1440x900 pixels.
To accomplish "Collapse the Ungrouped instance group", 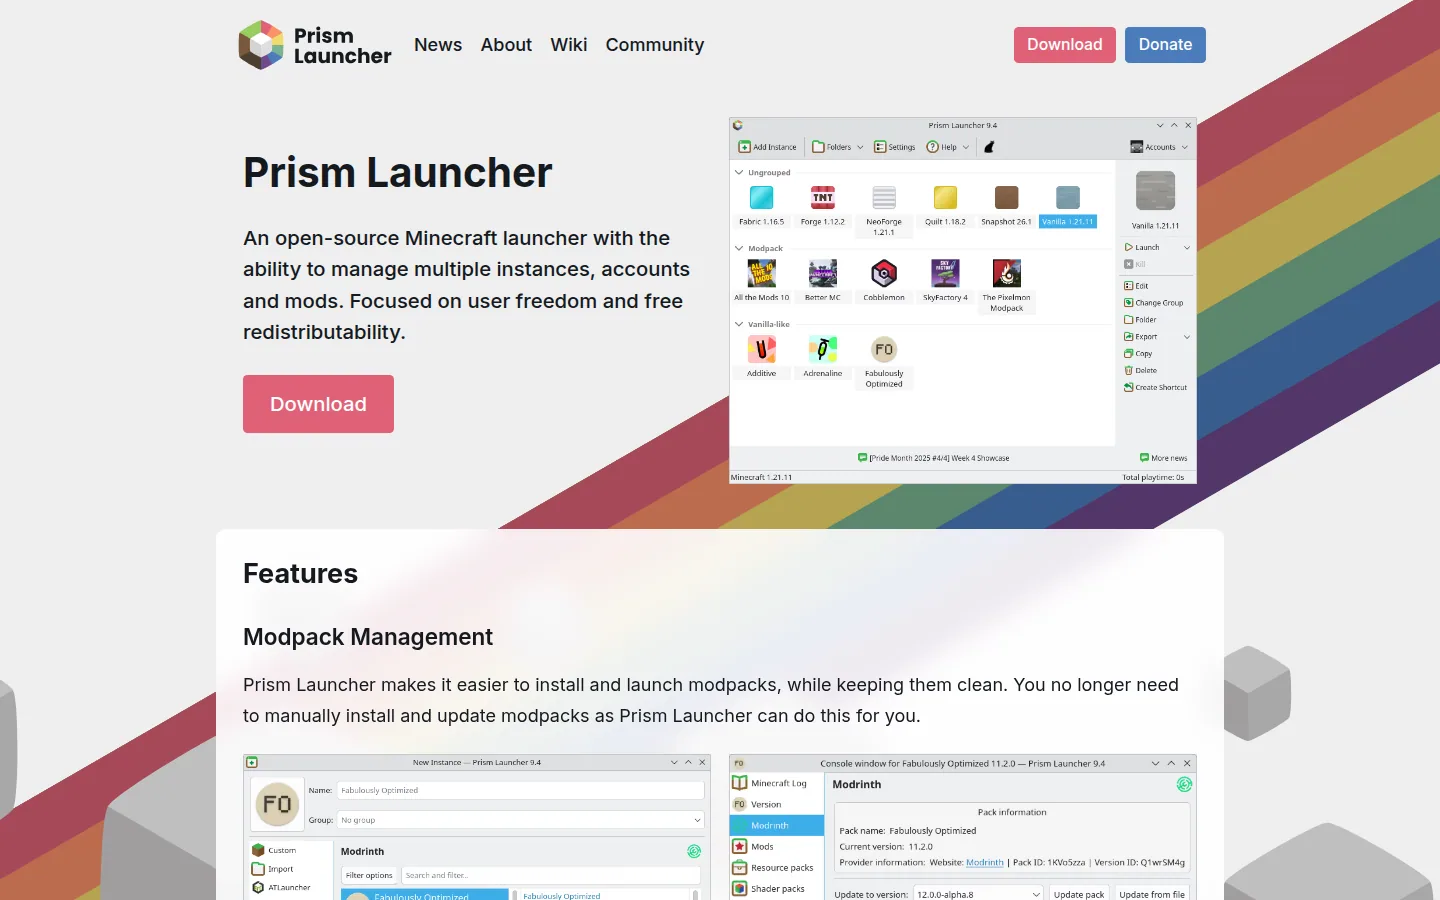I will coord(739,173).
